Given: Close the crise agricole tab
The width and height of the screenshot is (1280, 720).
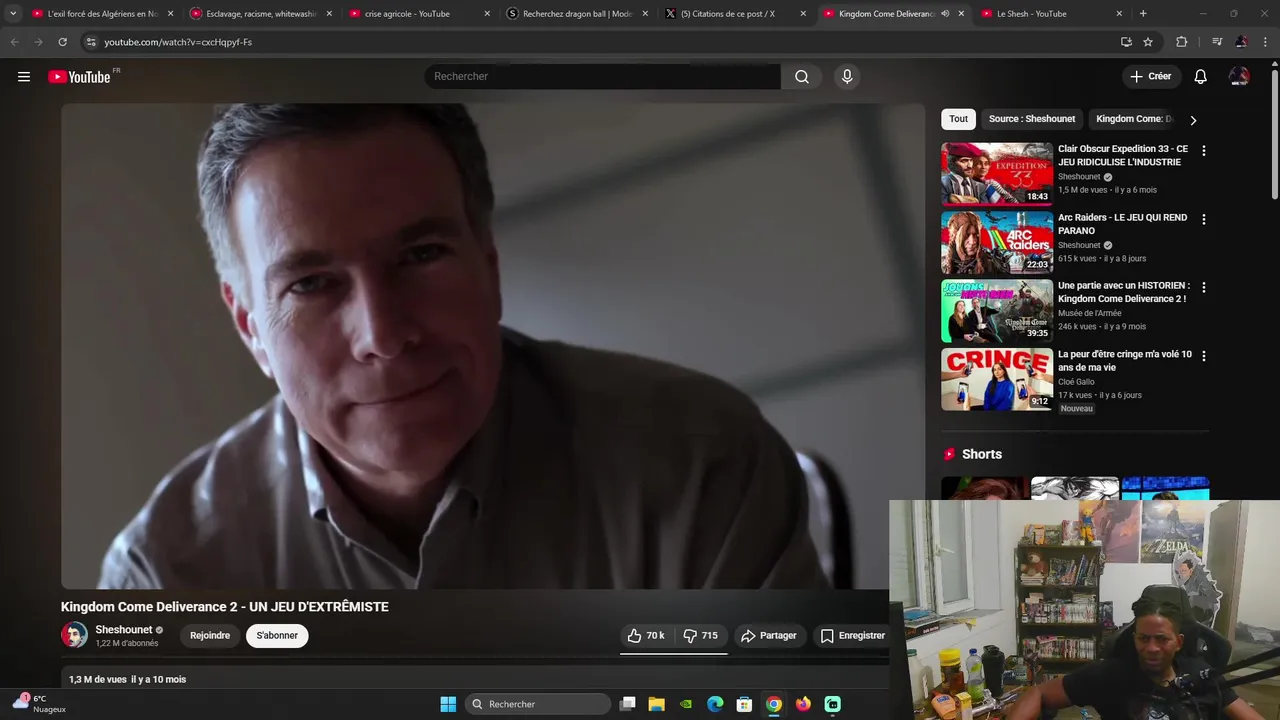Looking at the screenshot, I should click(x=487, y=14).
